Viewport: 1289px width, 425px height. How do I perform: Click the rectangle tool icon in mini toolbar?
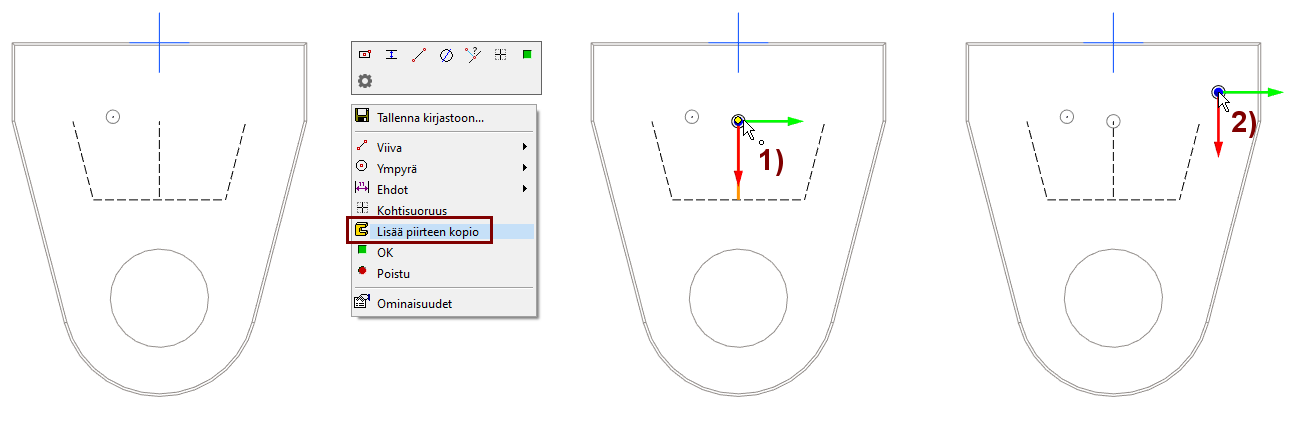tap(364, 55)
